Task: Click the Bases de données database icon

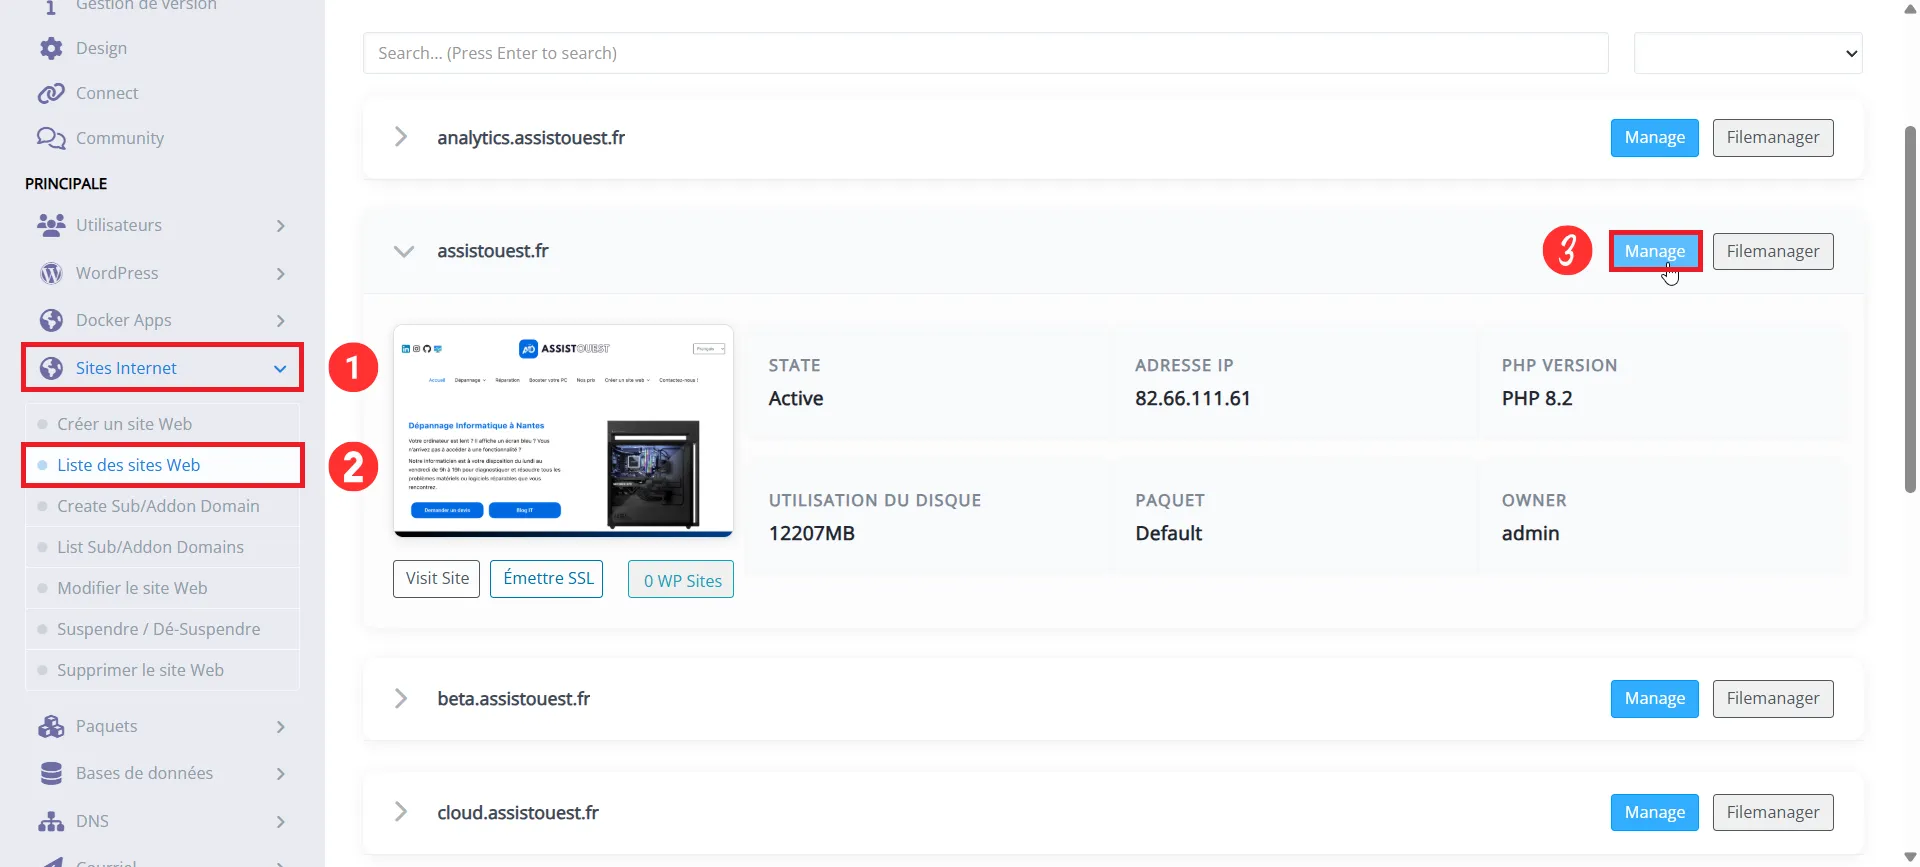Action: point(51,773)
